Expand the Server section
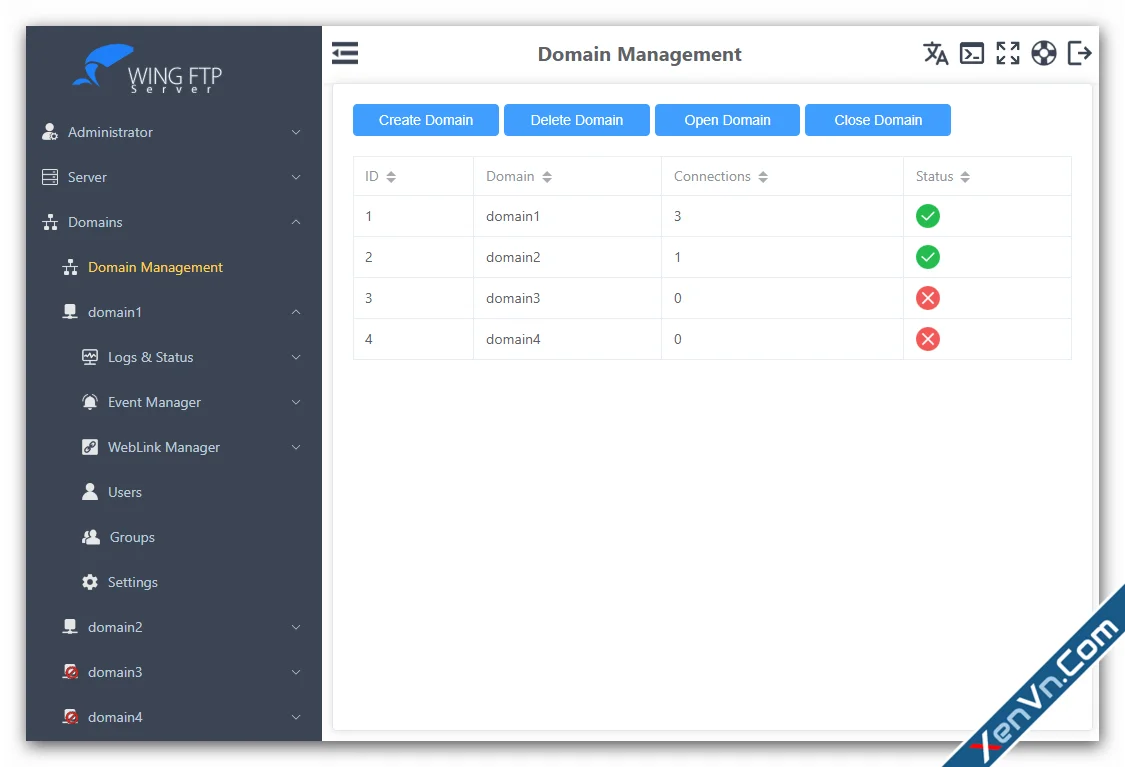The width and height of the screenshot is (1125, 767). pos(171,177)
